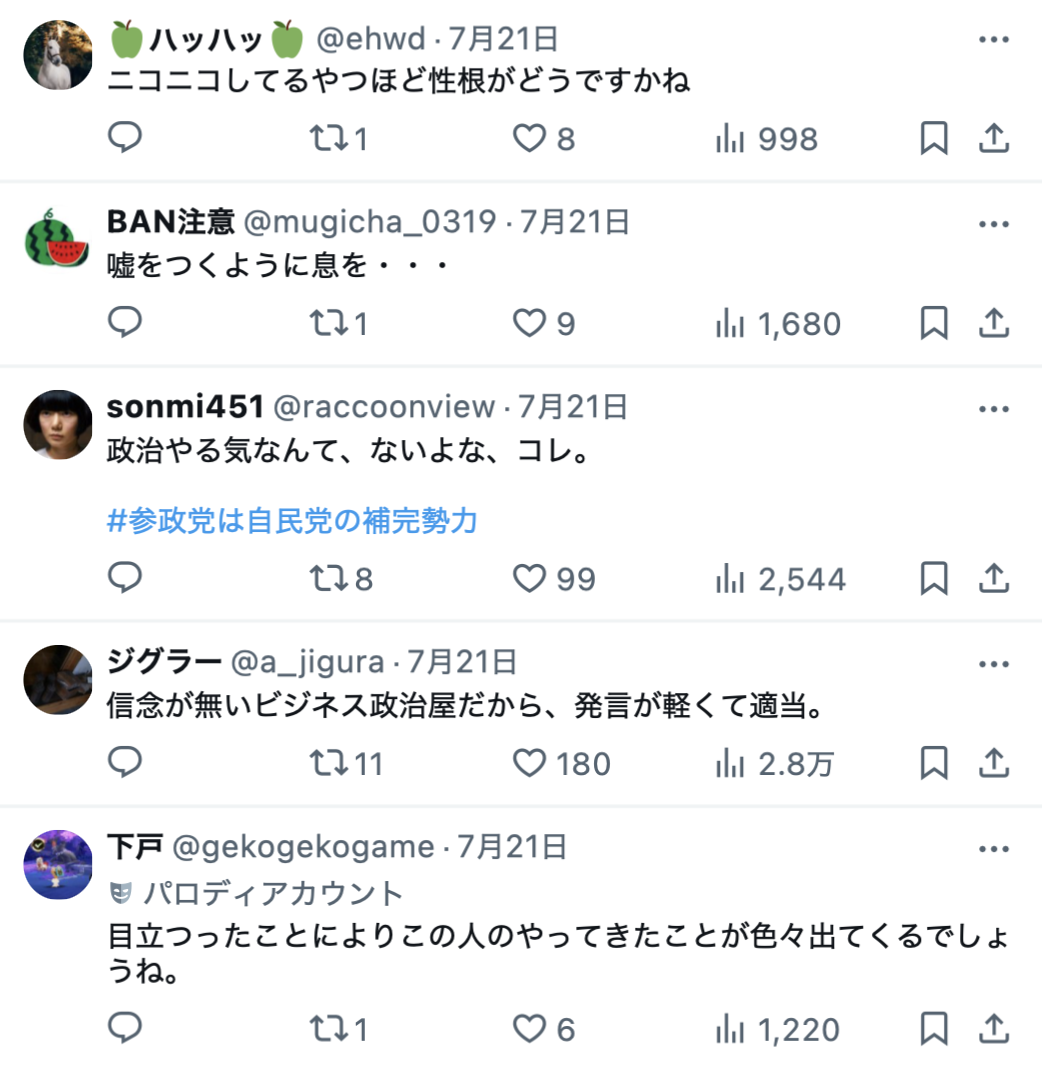The image size is (1042, 1070).
Task: Retweet the ジグラー post with 11 retweets
Action: pyautogui.click(x=346, y=764)
